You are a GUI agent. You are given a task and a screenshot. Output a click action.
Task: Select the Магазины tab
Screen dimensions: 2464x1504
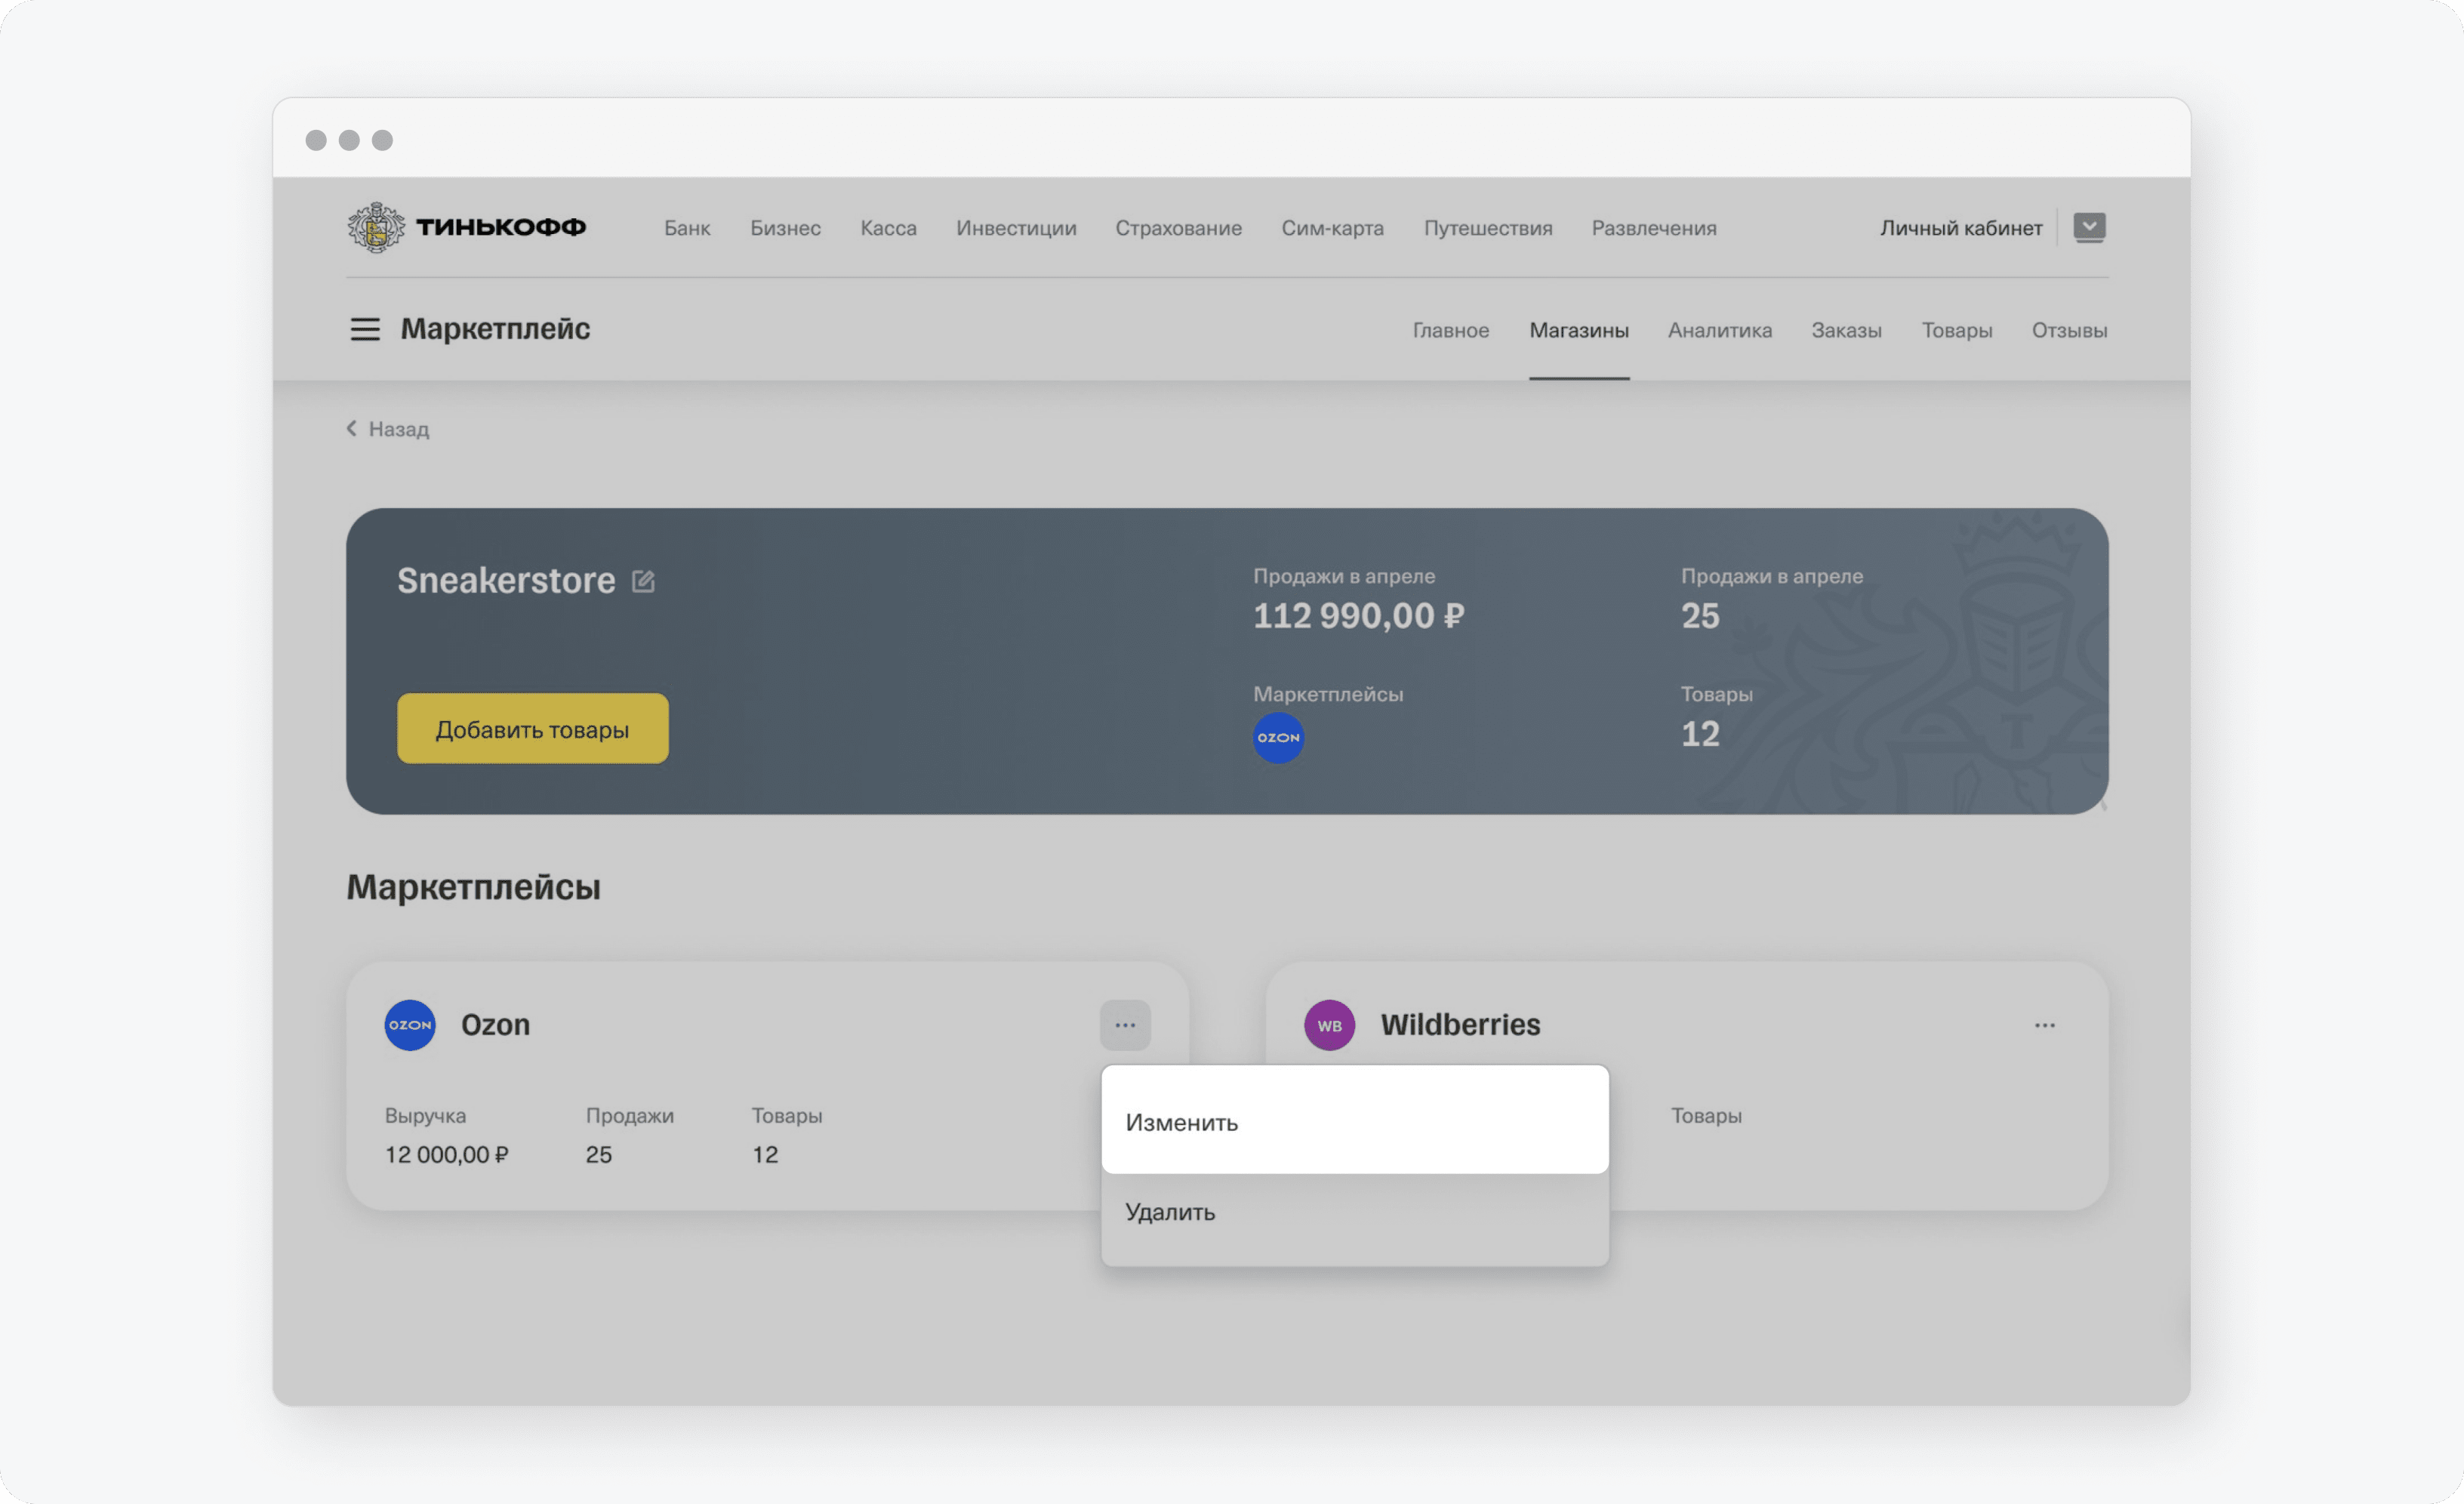pyautogui.click(x=1579, y=330)
